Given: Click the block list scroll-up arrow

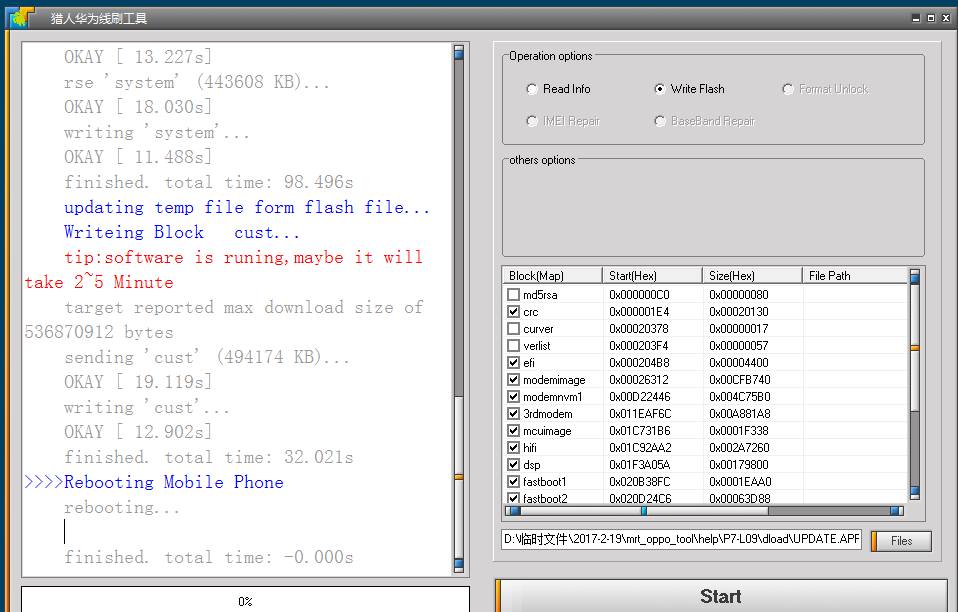Looking at the screenshot, I should (915, 277).
